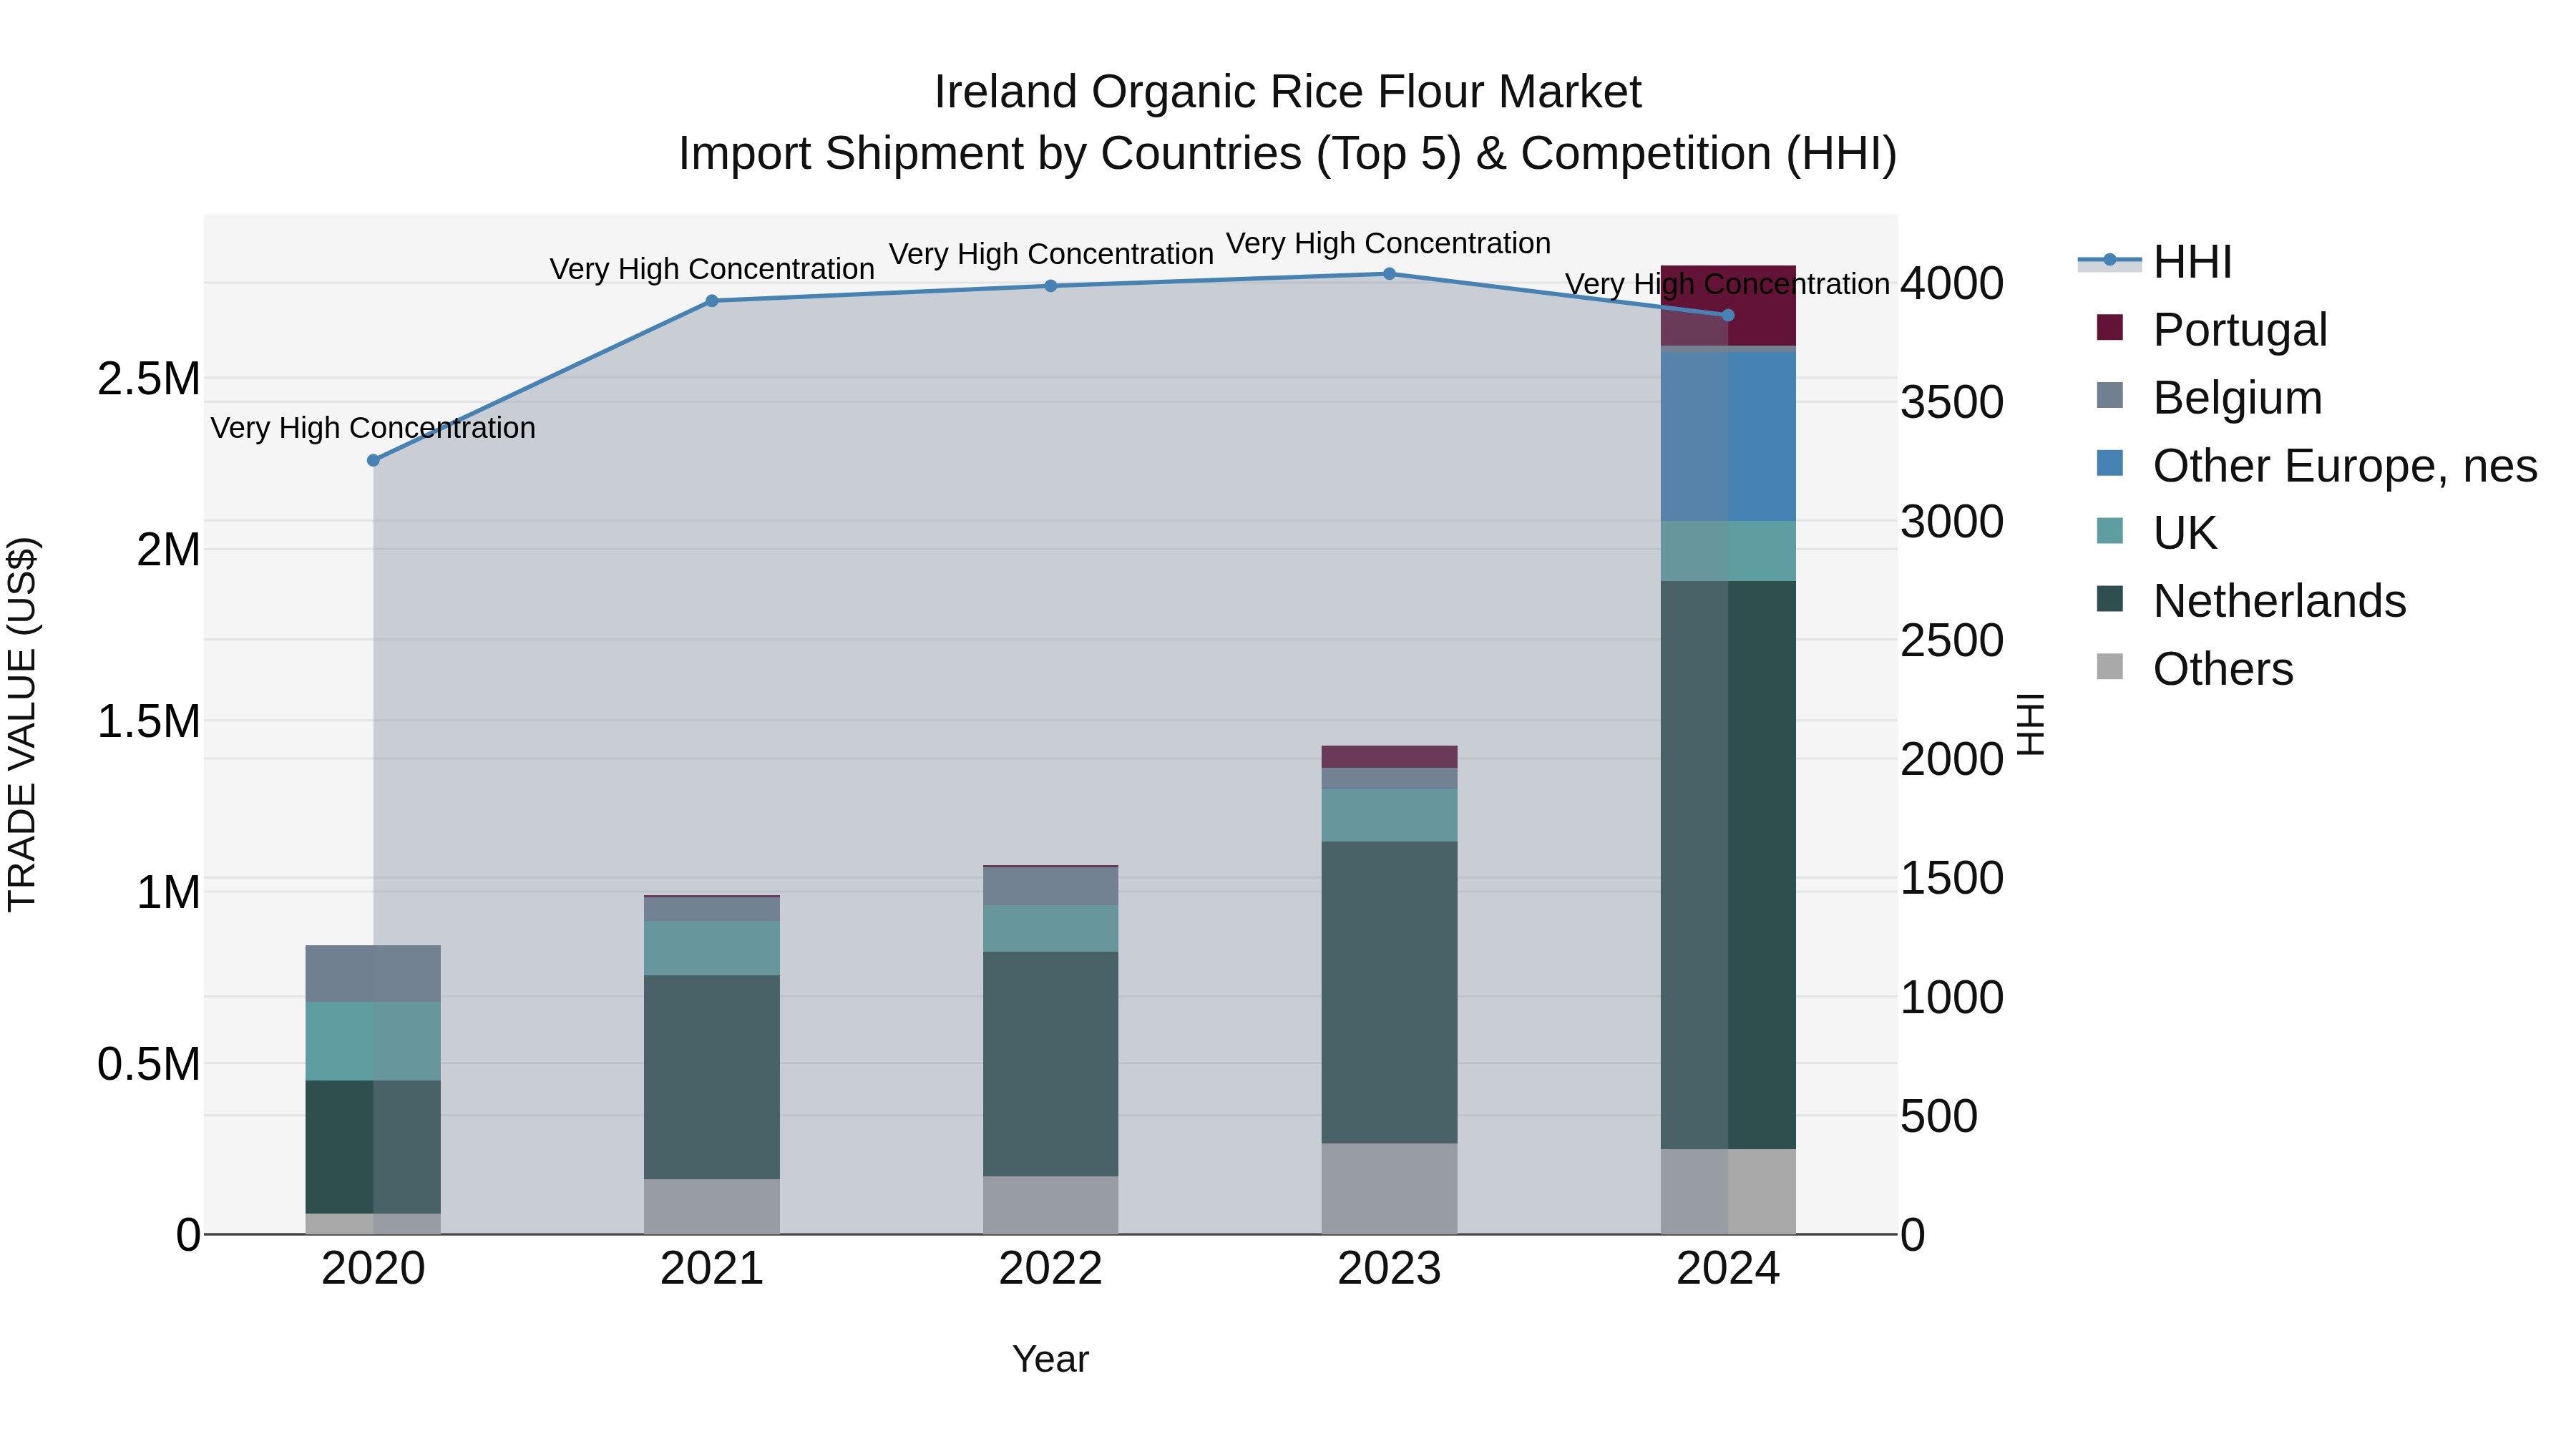Image resolution: width=2576 pixels, height=1449 pixels.
Task: Click the UK segment of 2023 bar
Action: coord(1389,815)
